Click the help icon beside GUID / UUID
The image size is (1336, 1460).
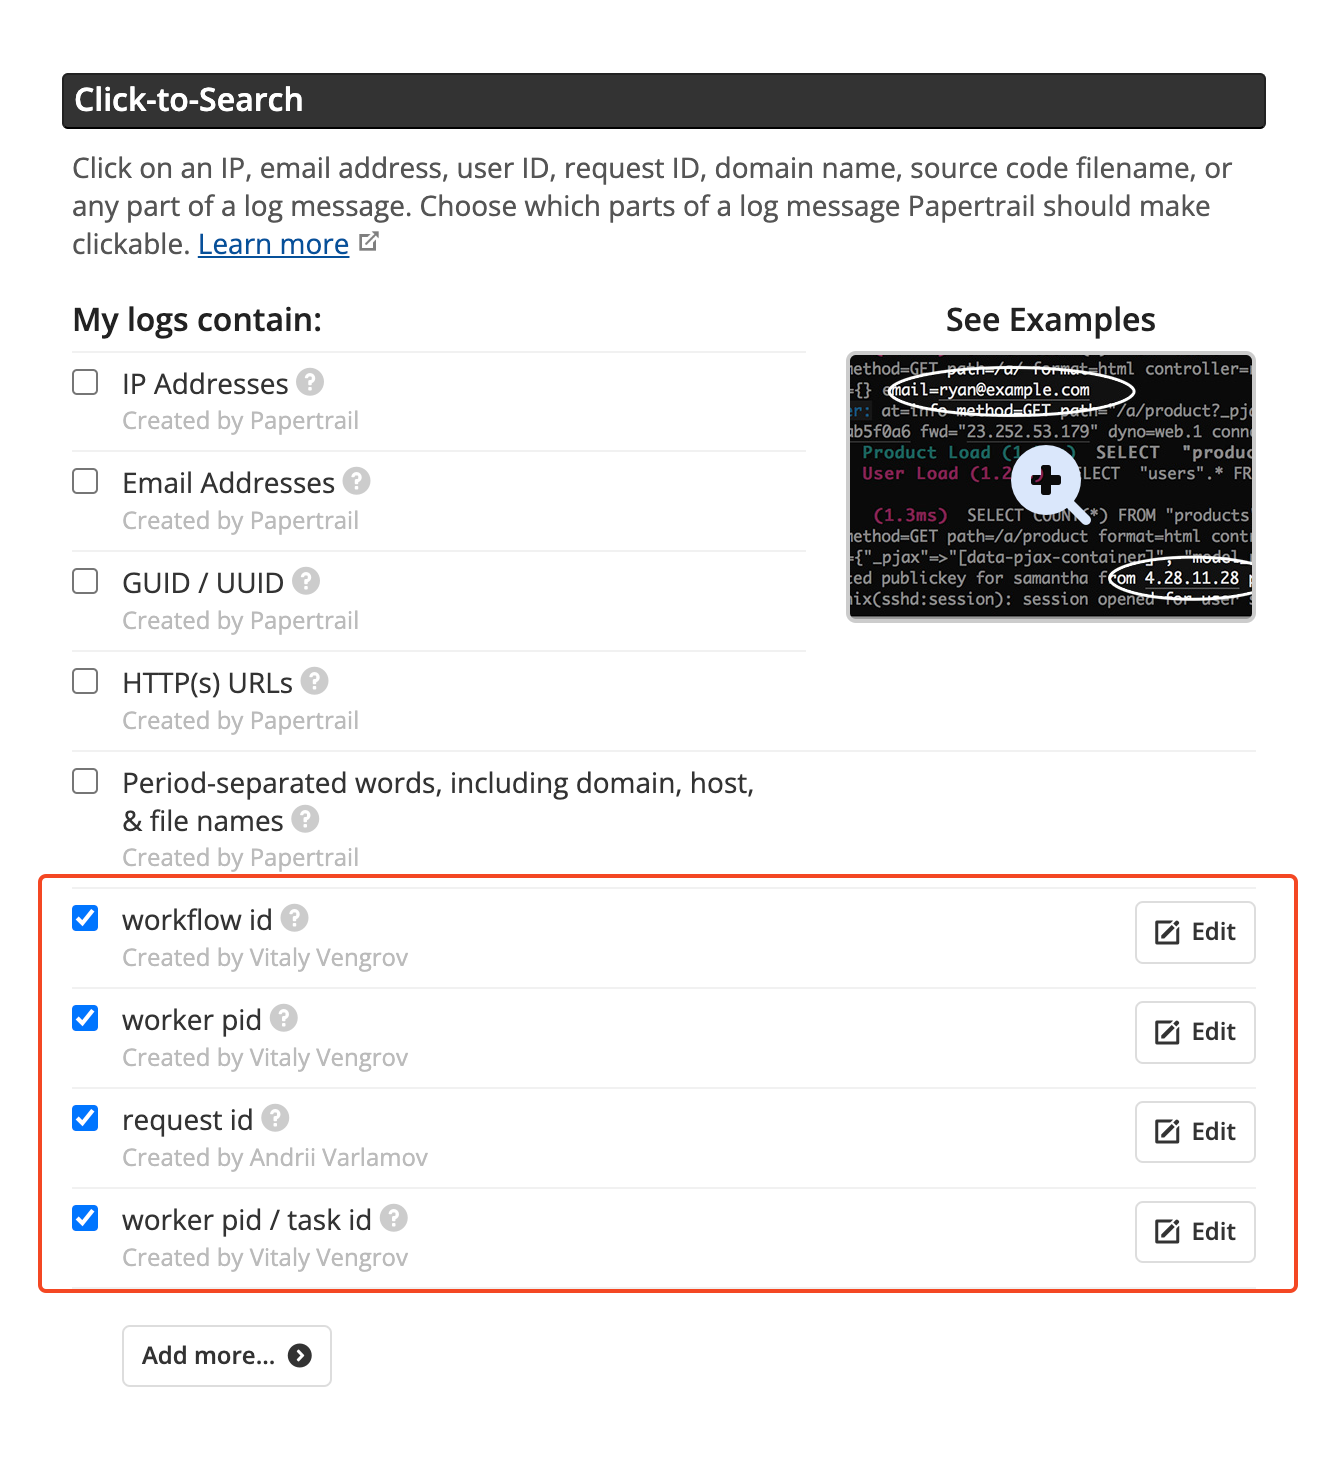point(306,581)
